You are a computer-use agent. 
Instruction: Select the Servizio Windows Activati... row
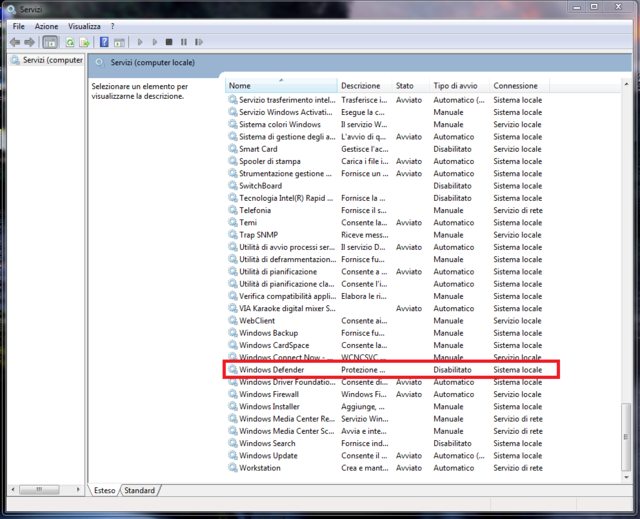pyautogui.click(x=385, y=112)
